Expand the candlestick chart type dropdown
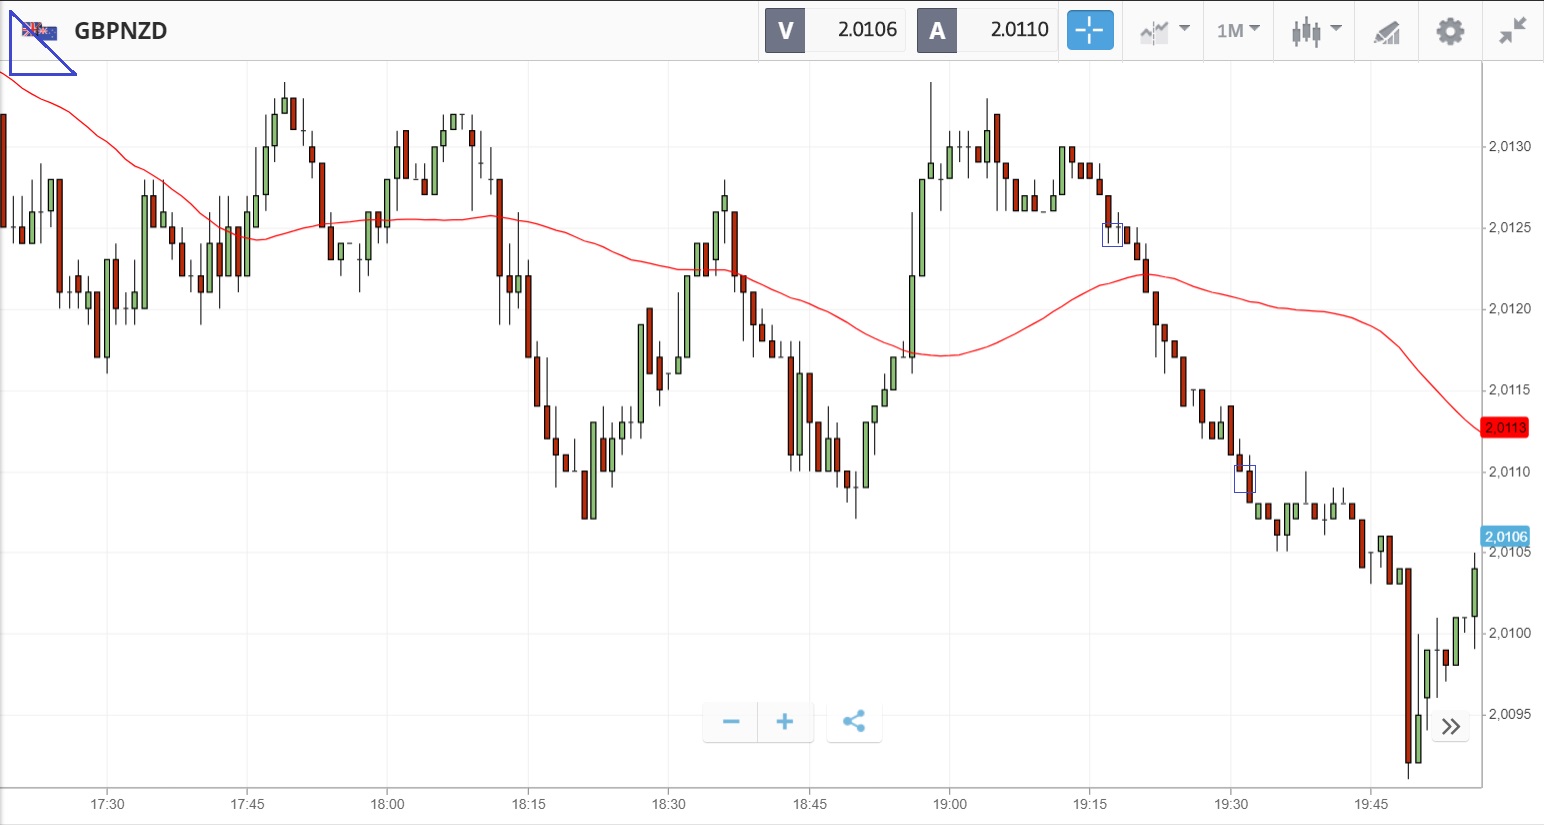Viewport: 1544px width, 825px height. point(1316,30)
